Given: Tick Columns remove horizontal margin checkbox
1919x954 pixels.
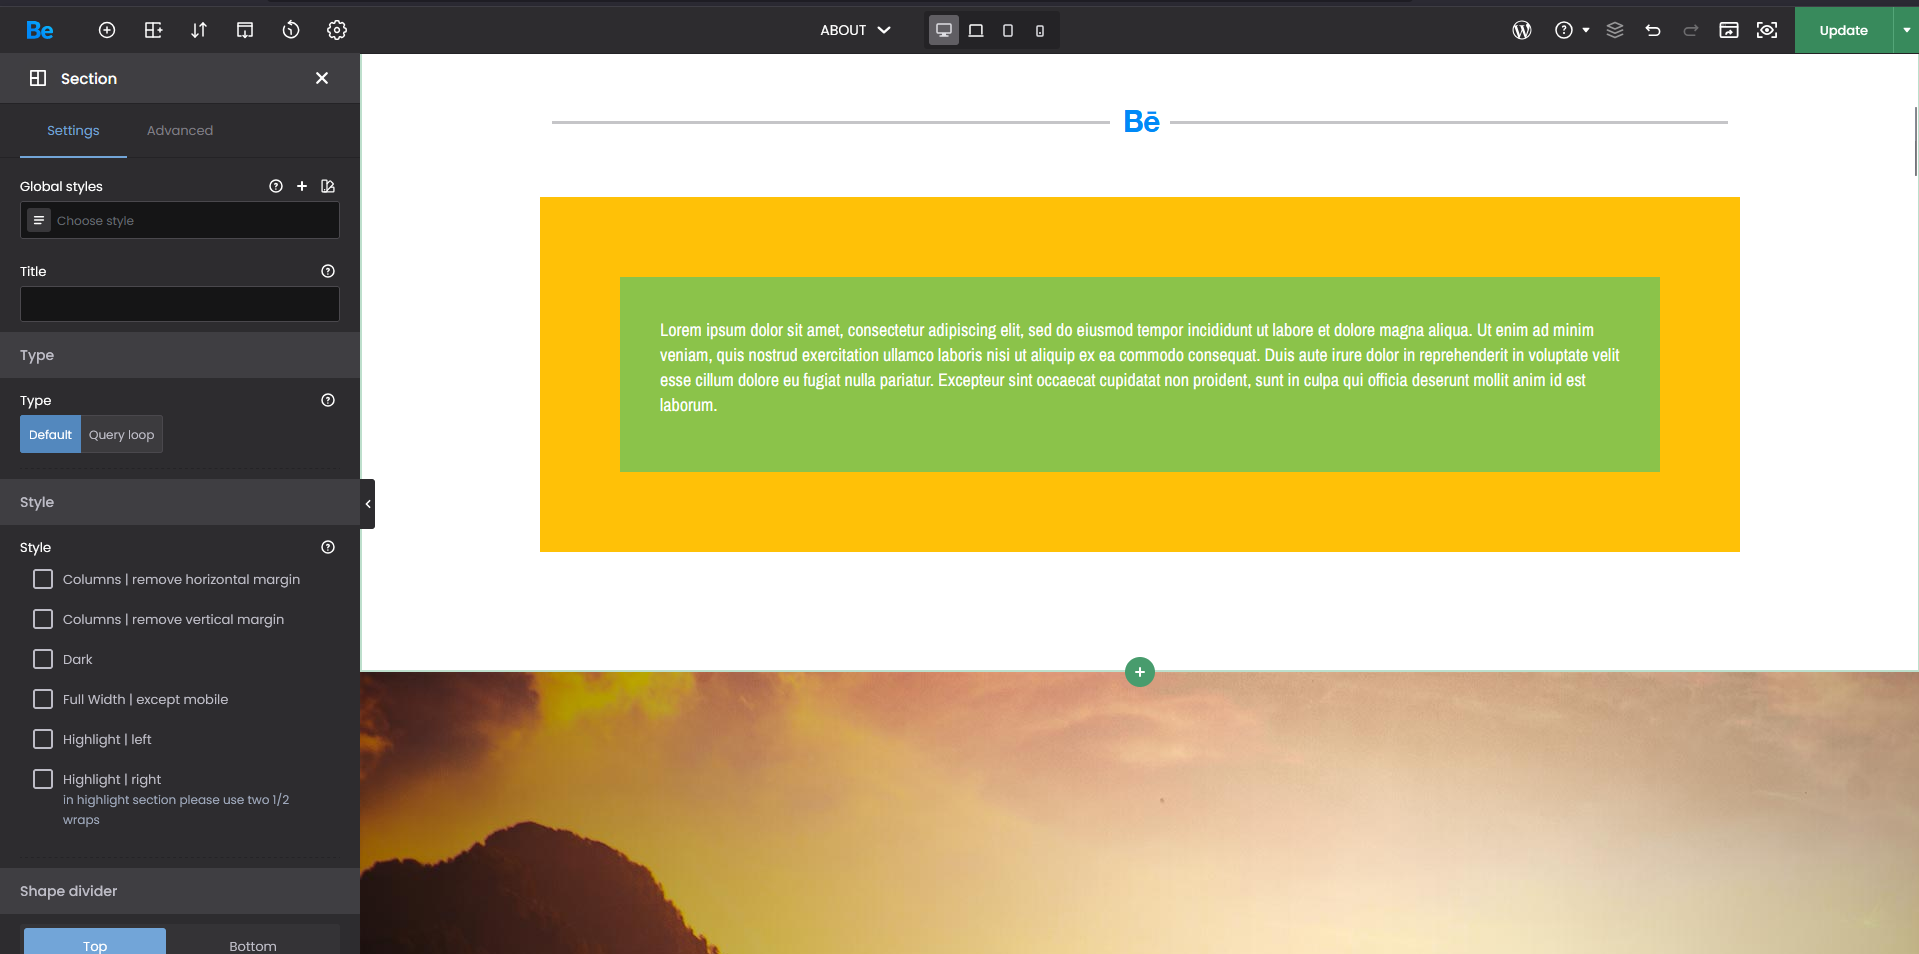Looking at the screenshot, I should tap(43, 579).
